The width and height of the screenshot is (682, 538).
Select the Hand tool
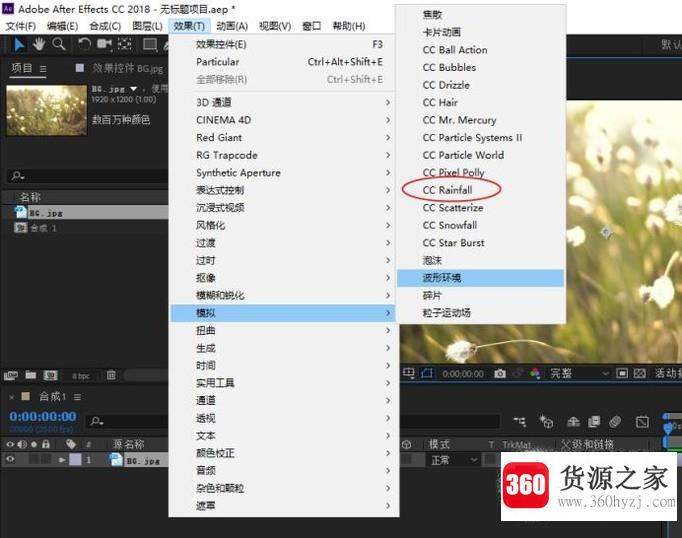click(39, 44)
